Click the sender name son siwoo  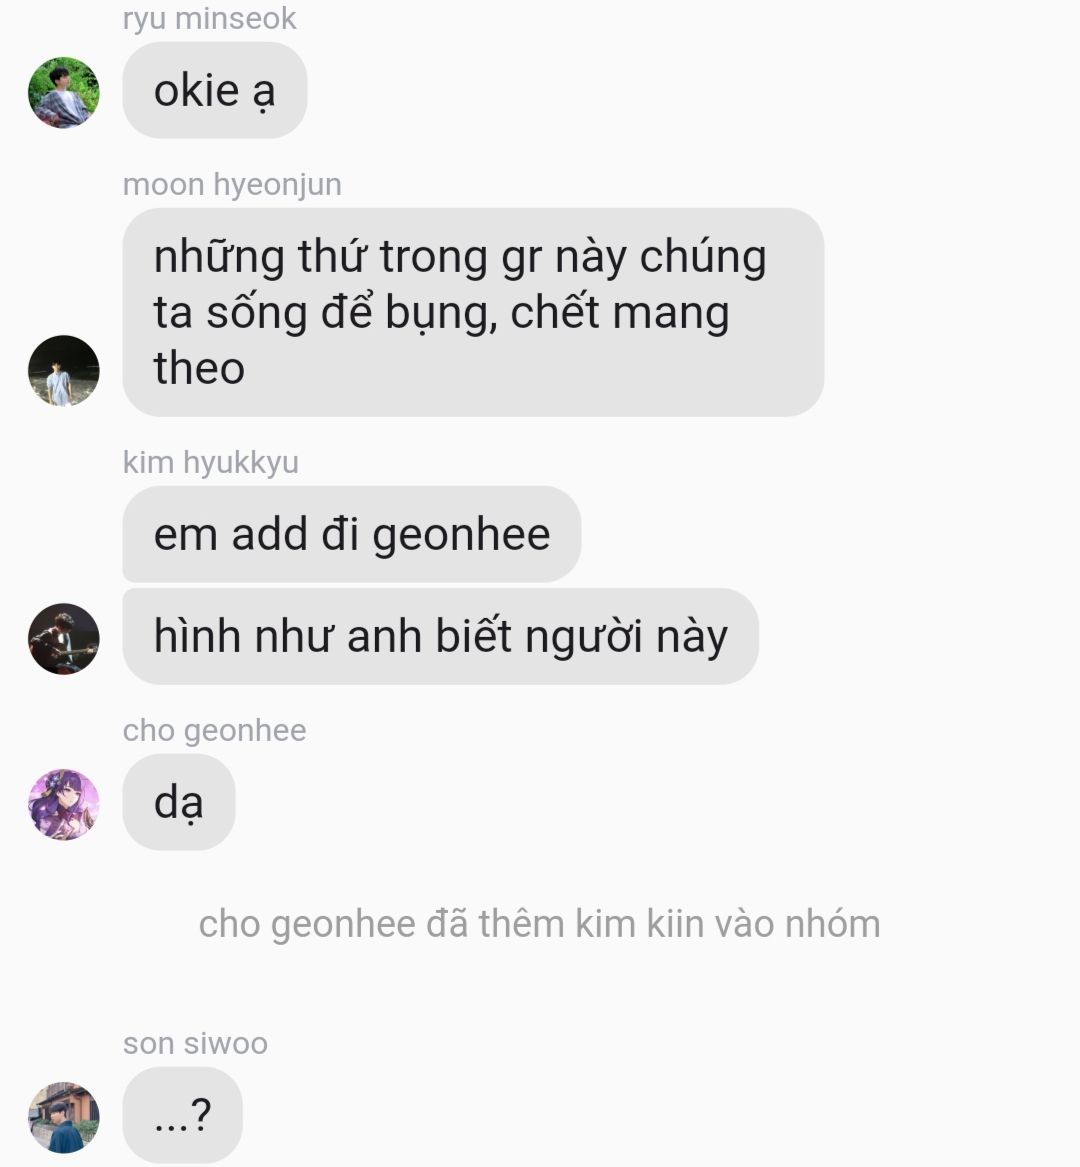click(195, 1043)
